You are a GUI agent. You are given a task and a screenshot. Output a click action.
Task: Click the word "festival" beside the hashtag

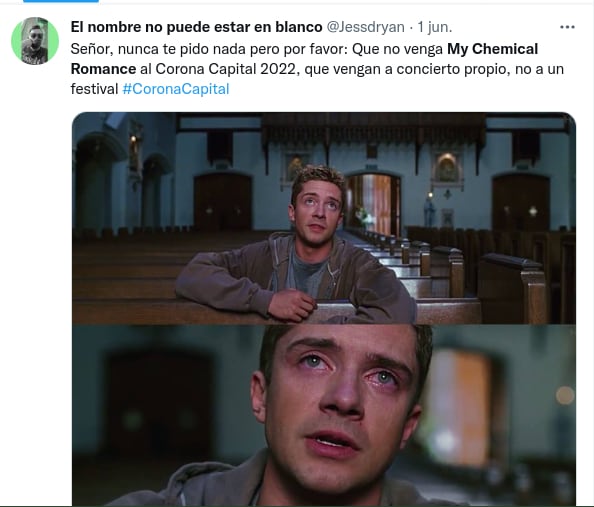[x=94, y=89]
